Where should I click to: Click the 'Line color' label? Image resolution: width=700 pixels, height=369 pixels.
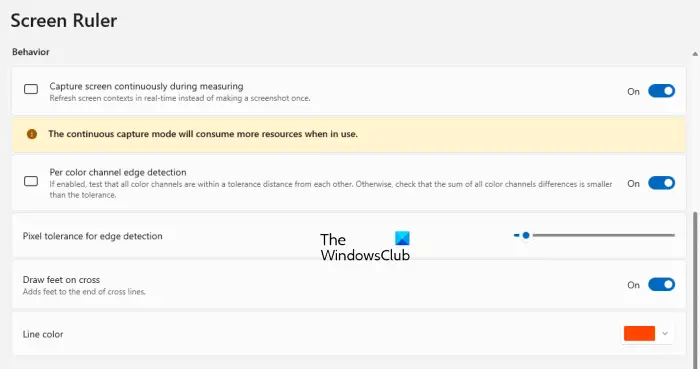pos(43,334)
